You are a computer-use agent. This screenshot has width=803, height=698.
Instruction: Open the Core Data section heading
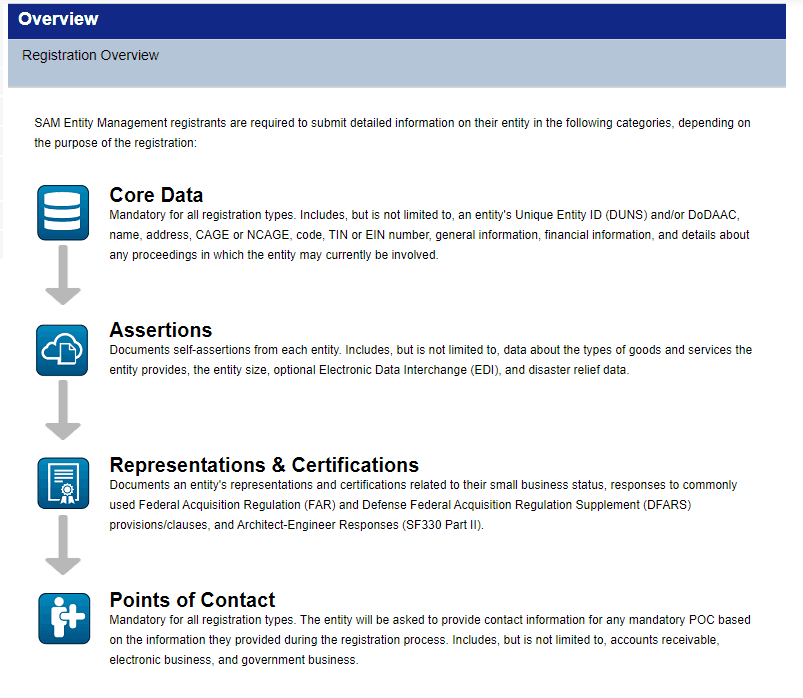pyautogui.click(x=156, y=195)
